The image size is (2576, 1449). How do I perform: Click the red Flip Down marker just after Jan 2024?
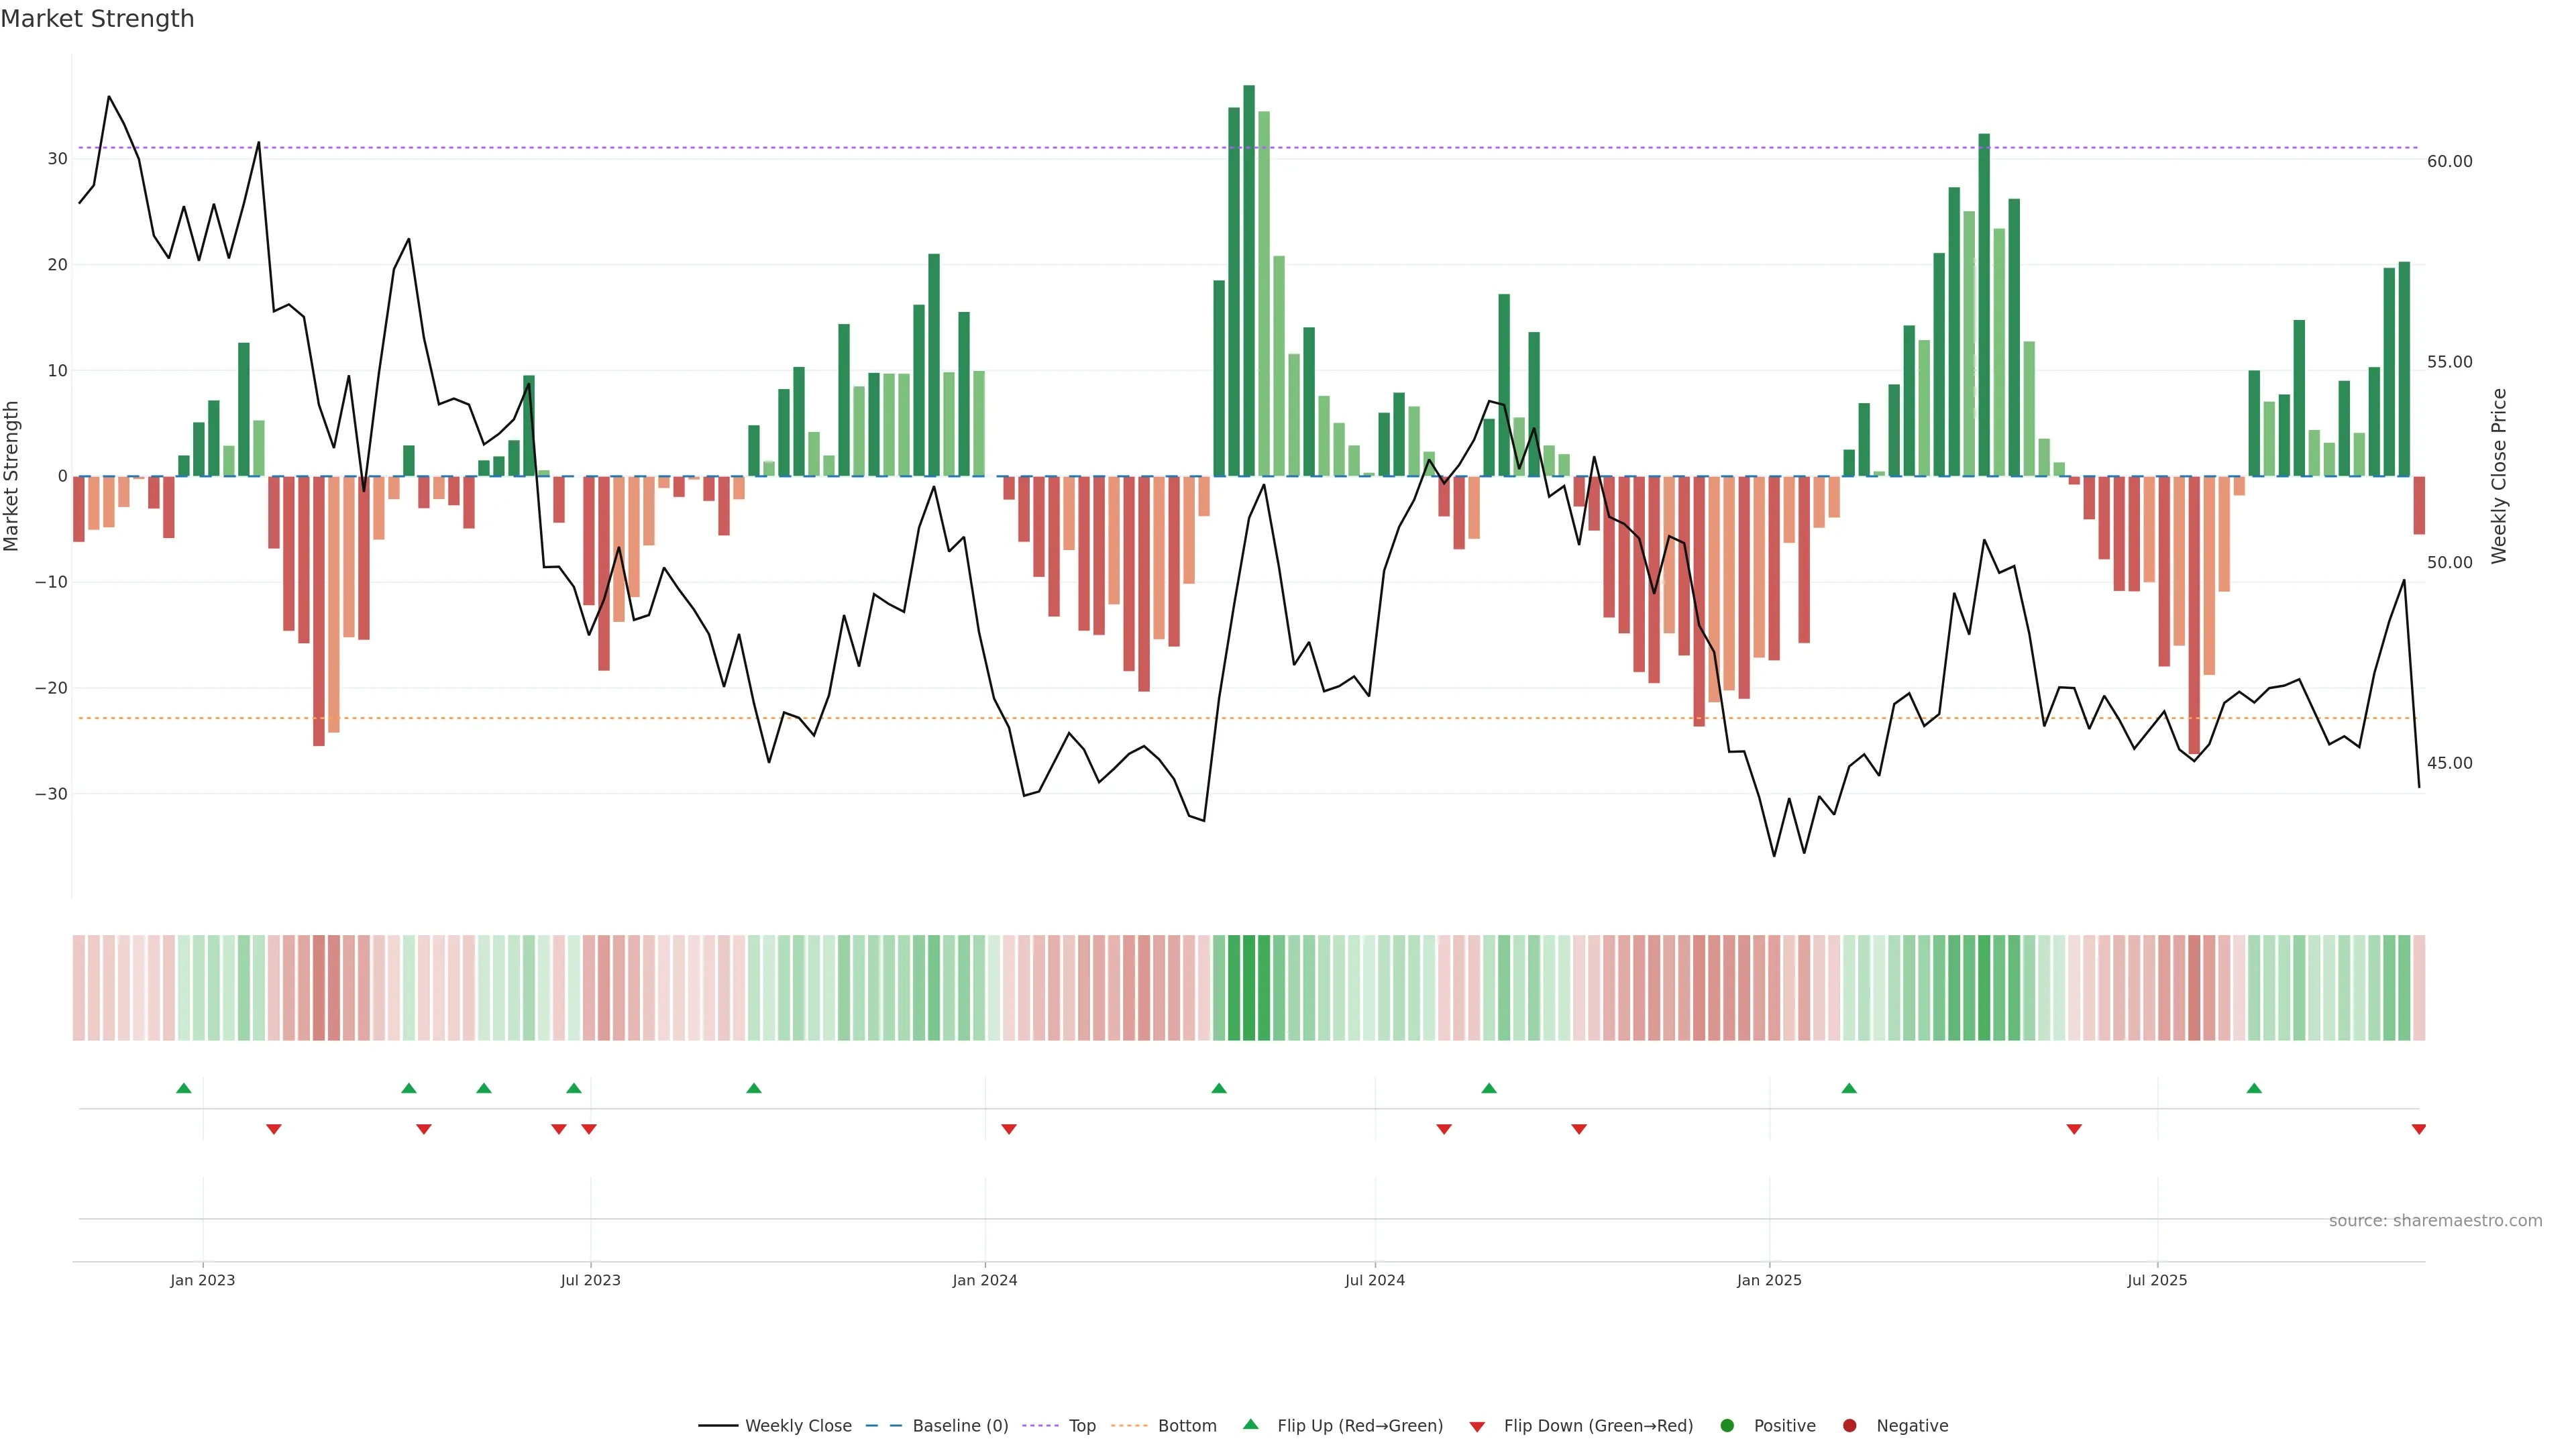coord(1009,1129)
